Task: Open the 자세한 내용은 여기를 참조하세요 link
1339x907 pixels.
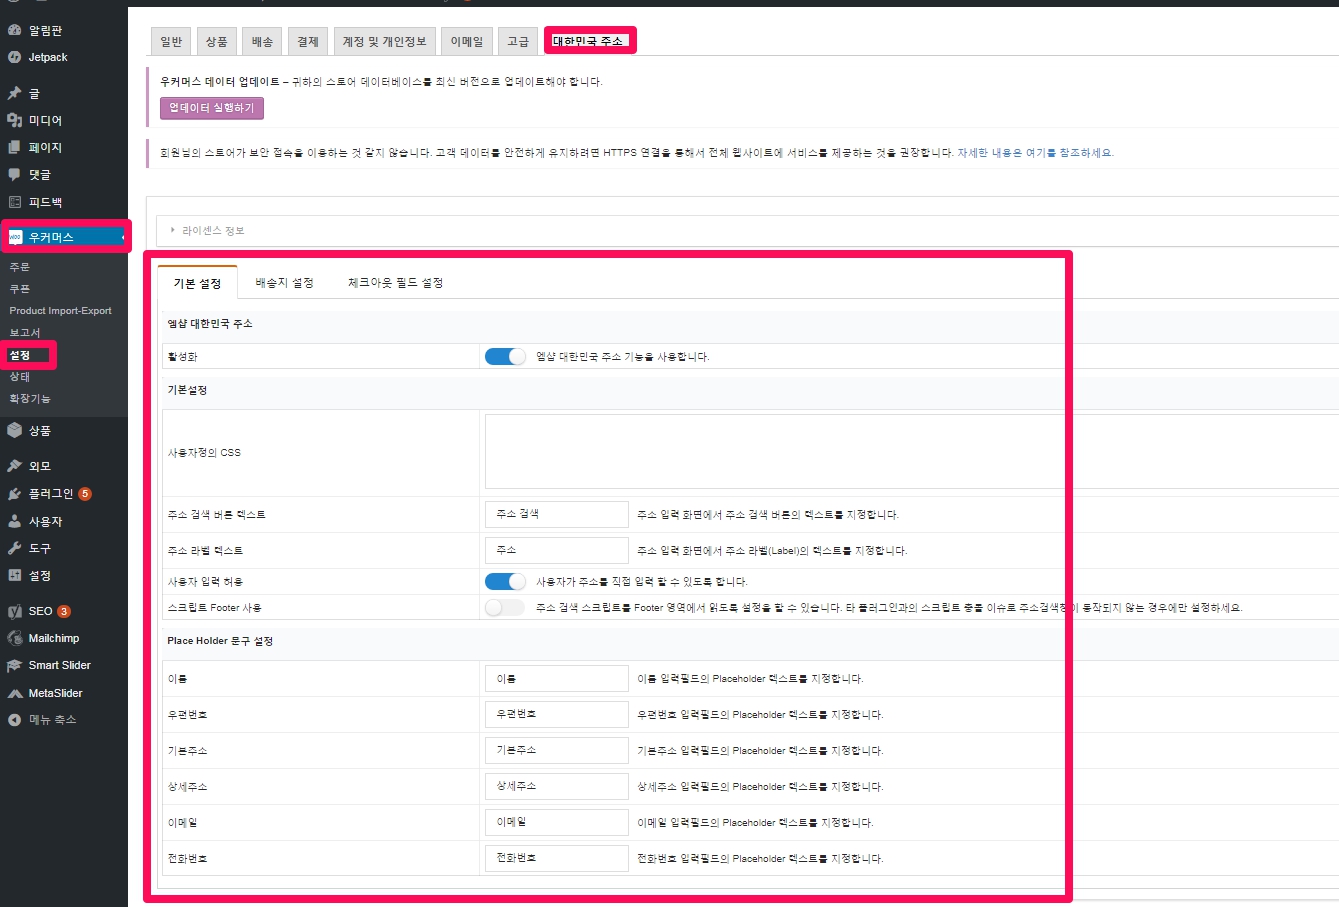Action: [x=1035, y=153]
